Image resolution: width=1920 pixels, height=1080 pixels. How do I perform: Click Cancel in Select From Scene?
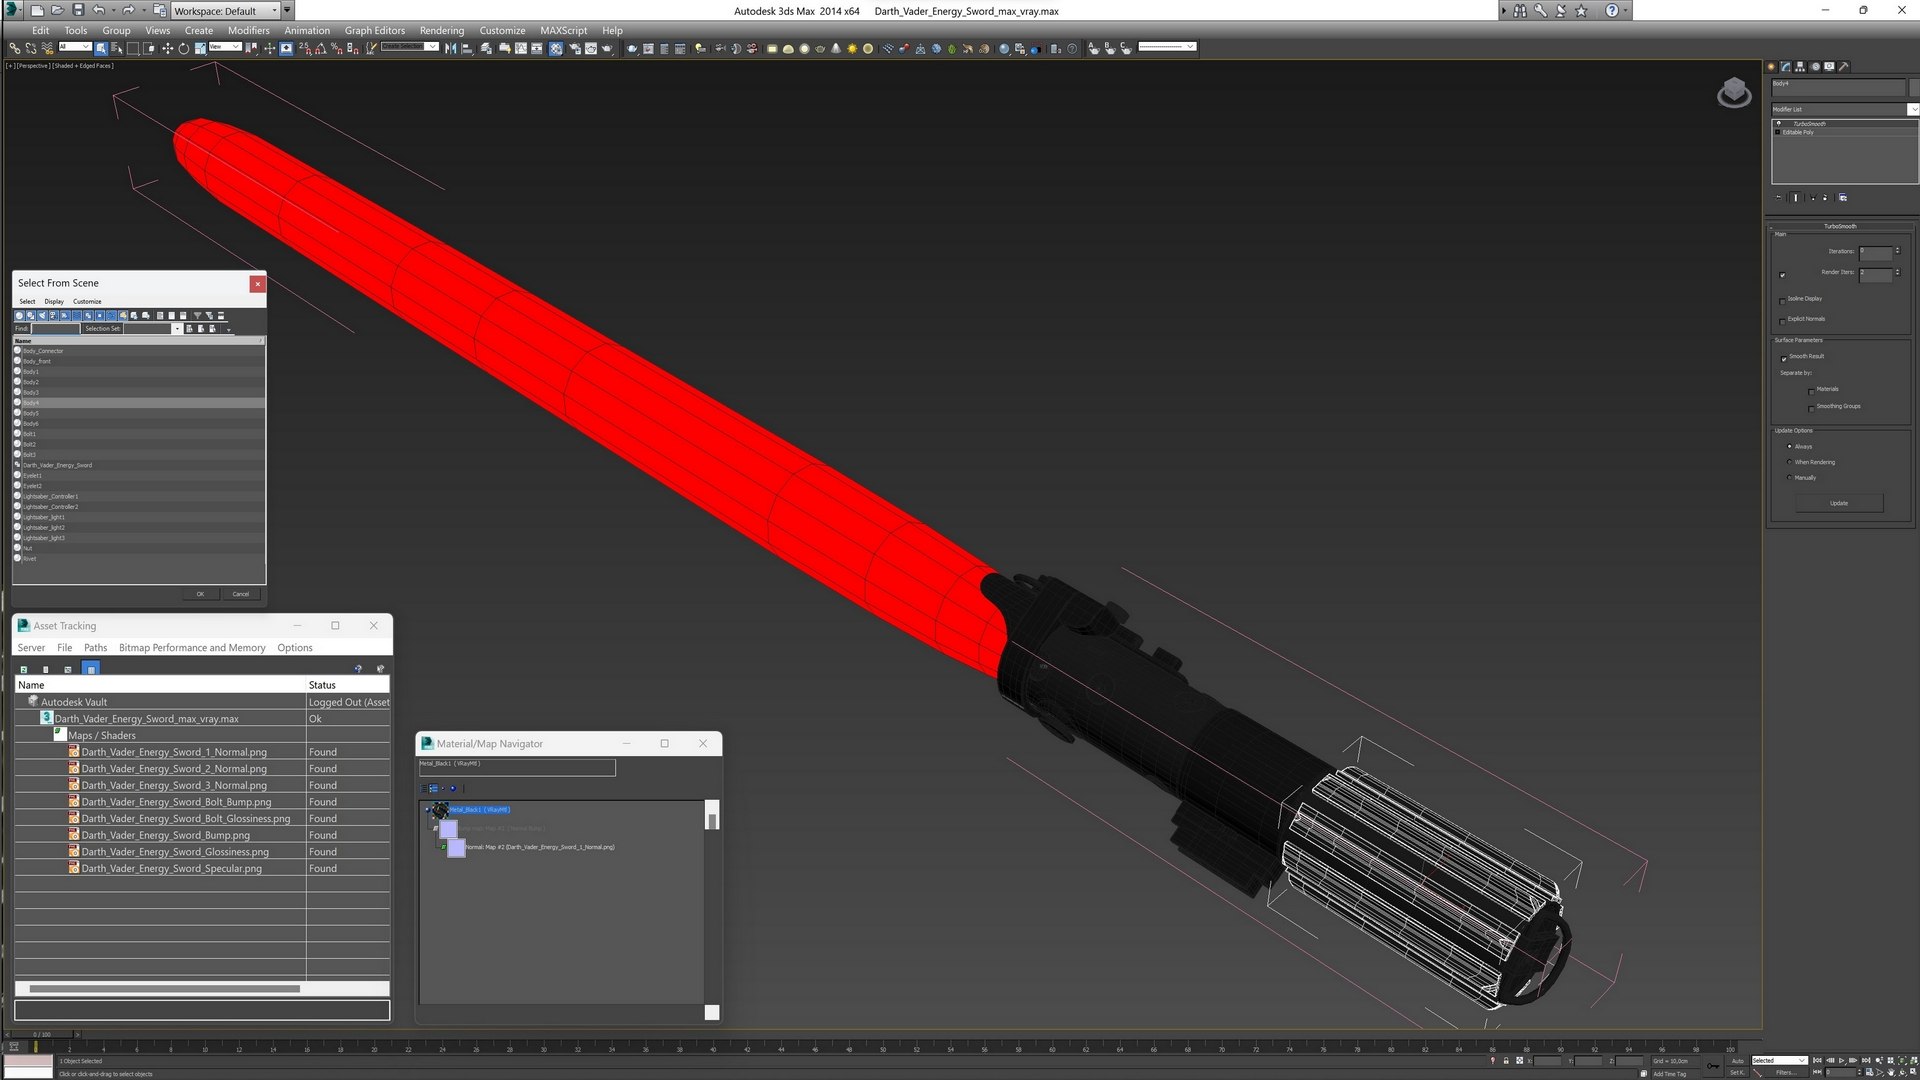(x=241, y=594)
